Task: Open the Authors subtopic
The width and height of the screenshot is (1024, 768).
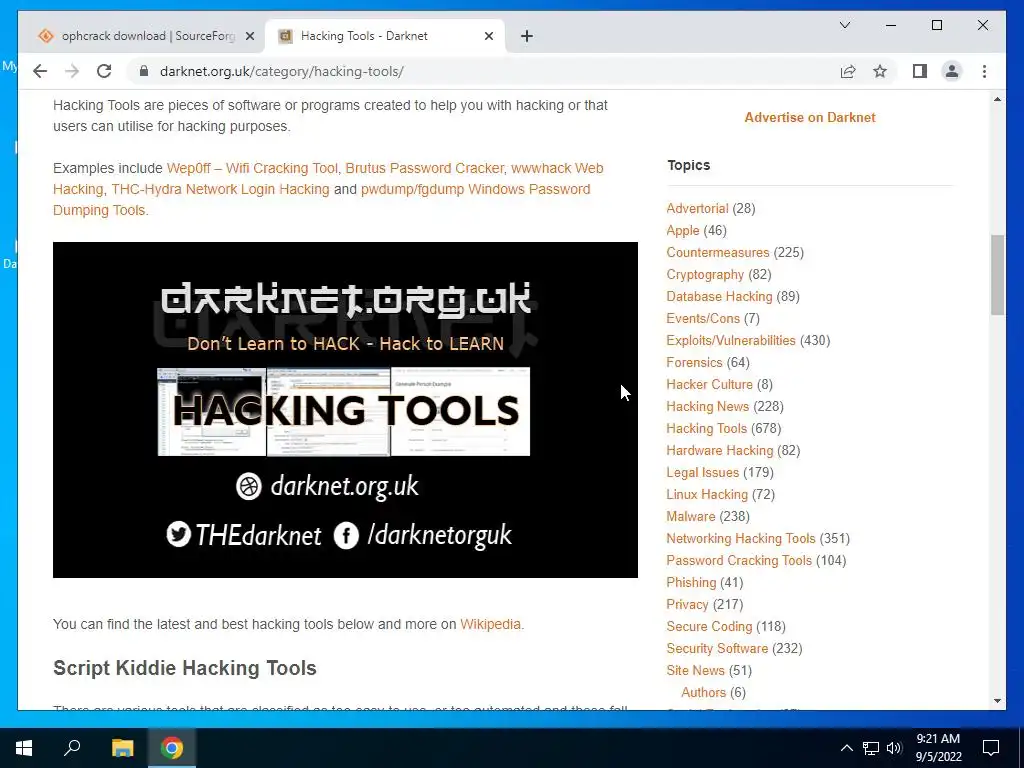Action: coord(703,692)
